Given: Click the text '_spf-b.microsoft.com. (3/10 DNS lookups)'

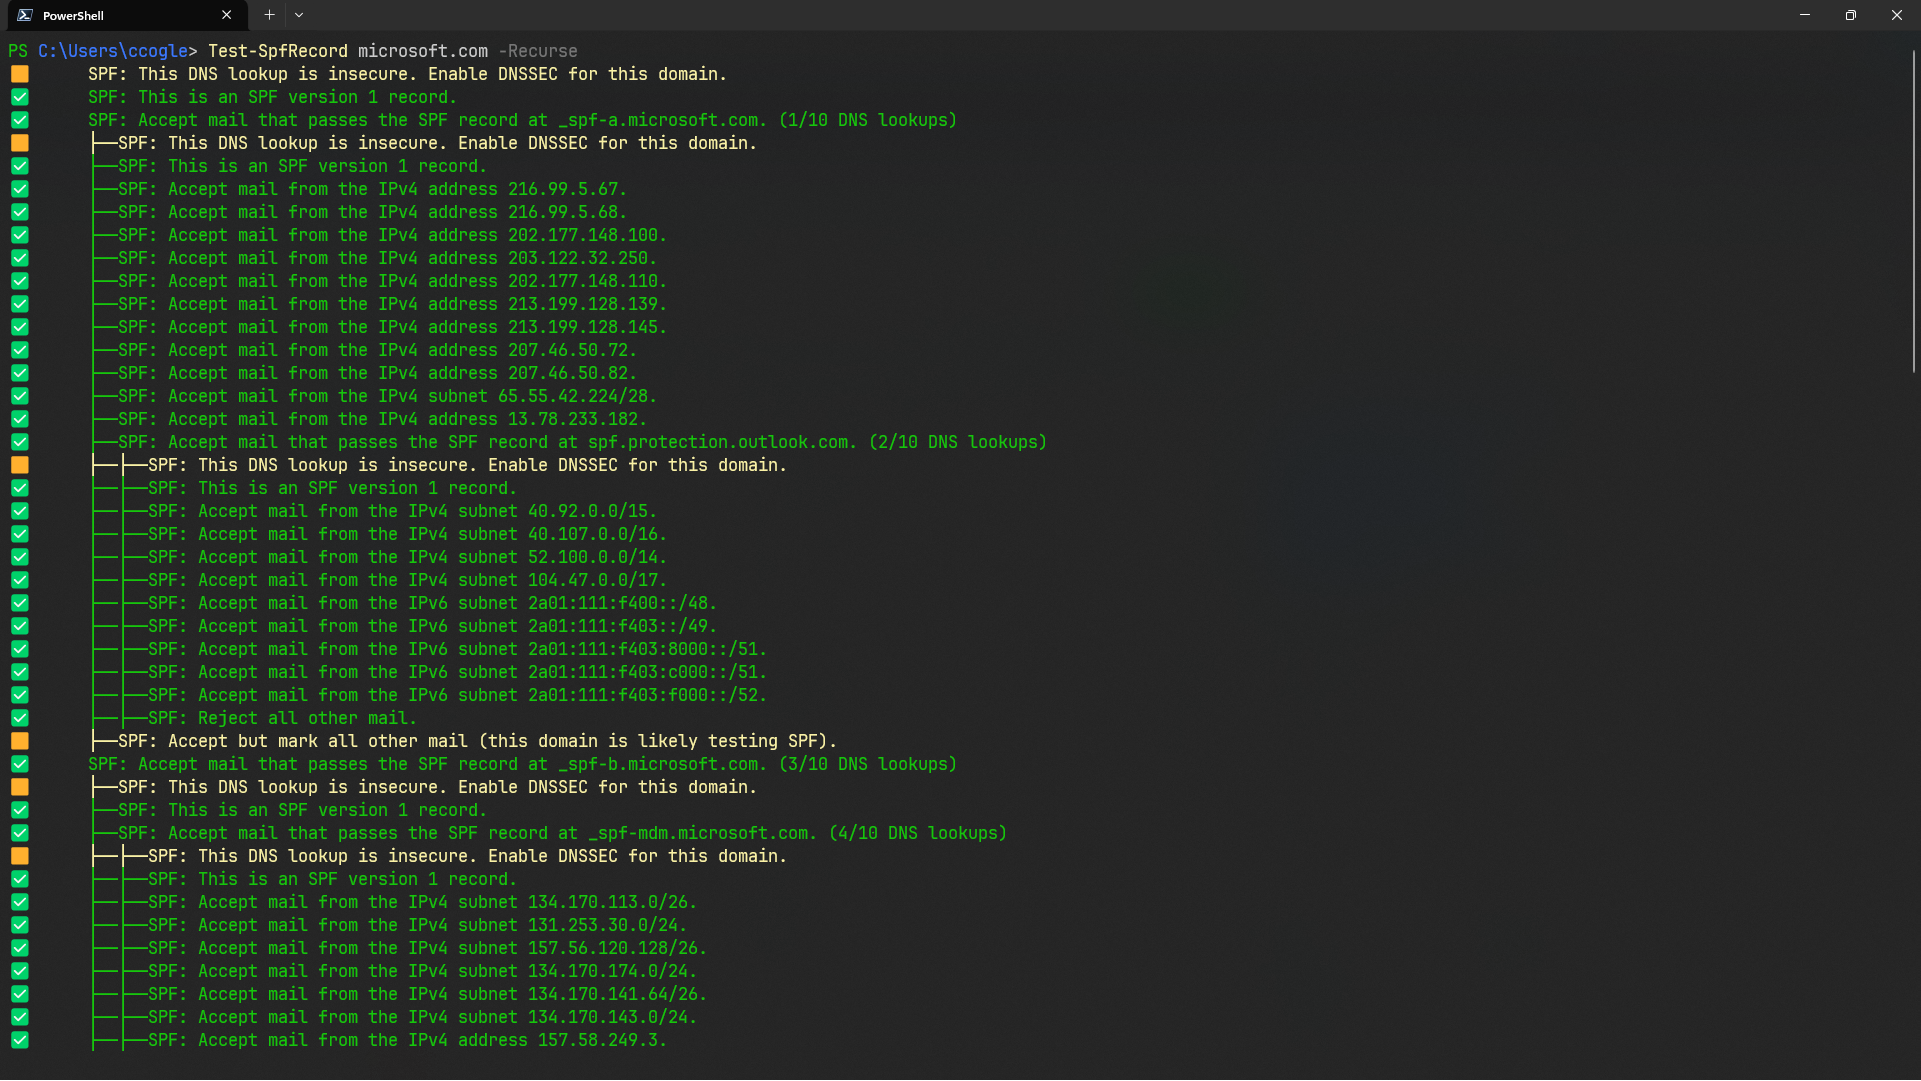Looking at the screenshot, I should [757, 764].
